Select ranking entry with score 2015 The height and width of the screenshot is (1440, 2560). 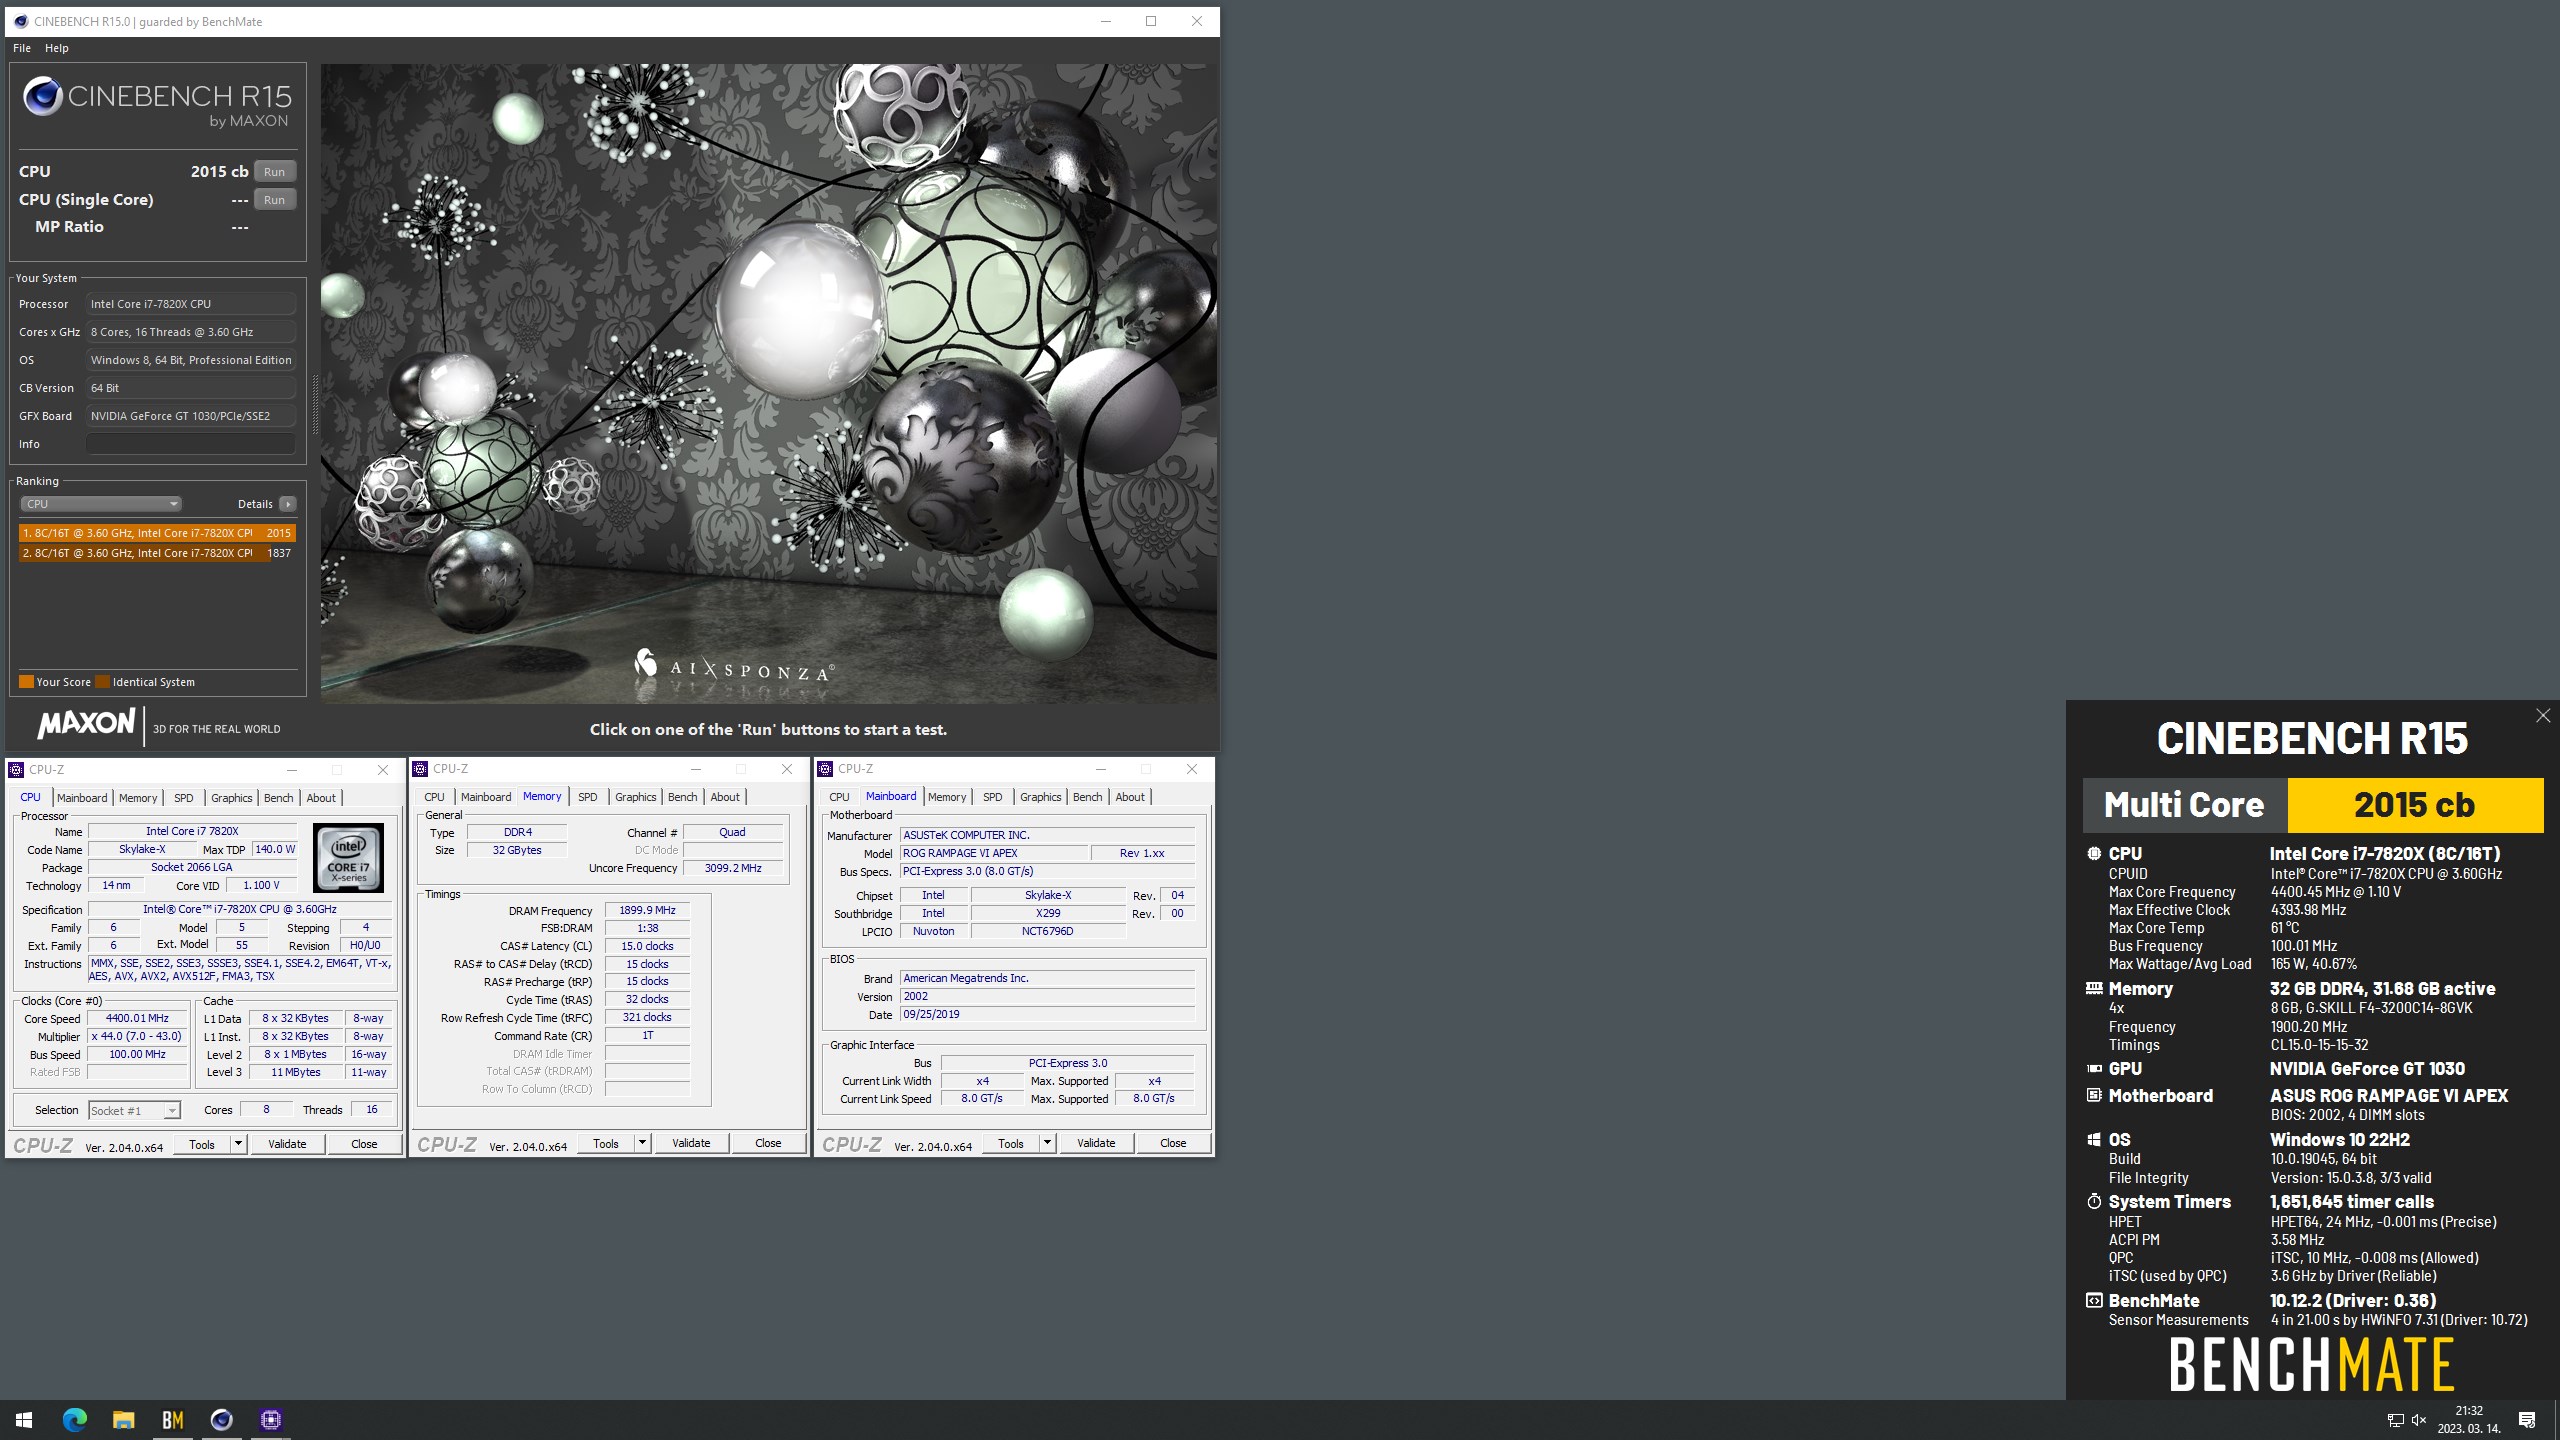click(157, 533)
